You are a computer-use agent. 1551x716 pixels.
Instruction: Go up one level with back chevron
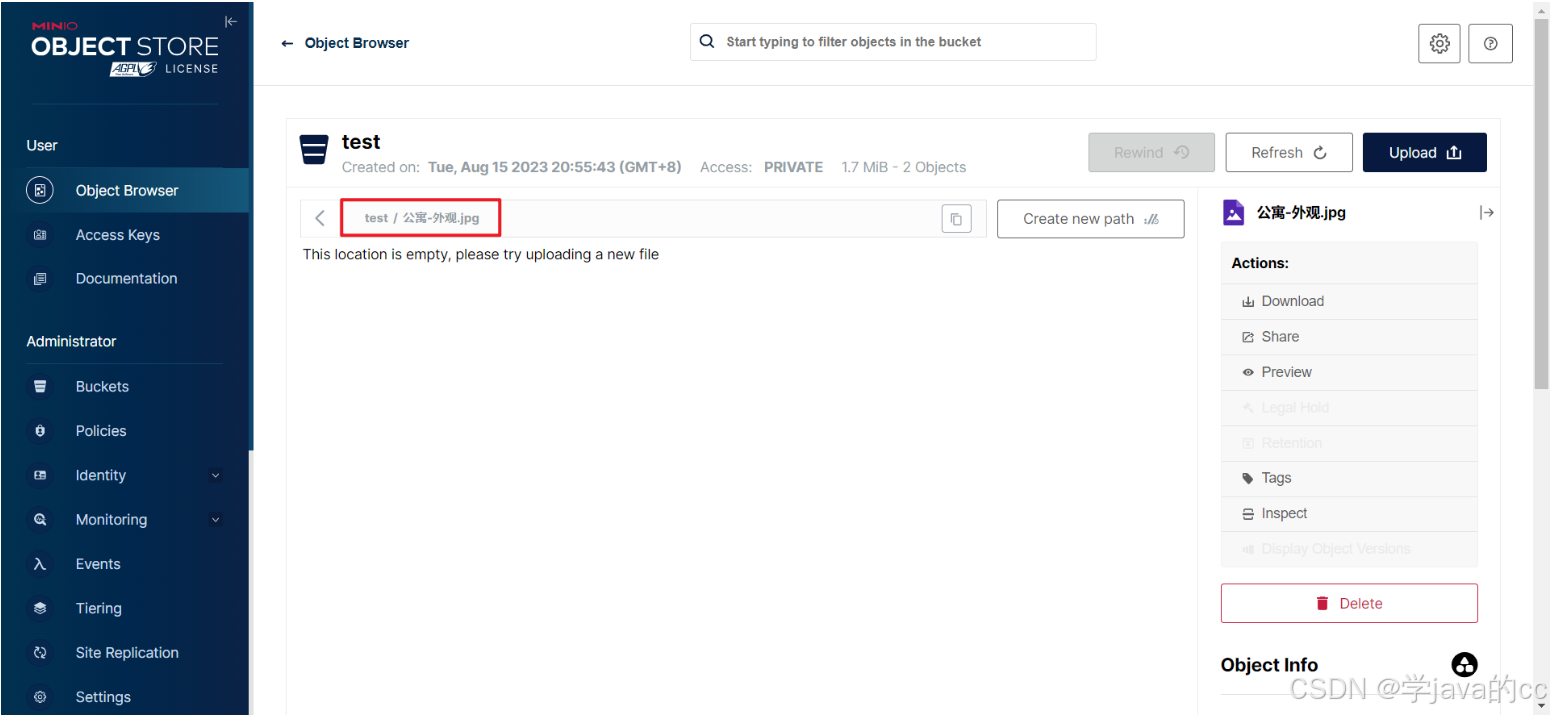(x=320, y=218)
